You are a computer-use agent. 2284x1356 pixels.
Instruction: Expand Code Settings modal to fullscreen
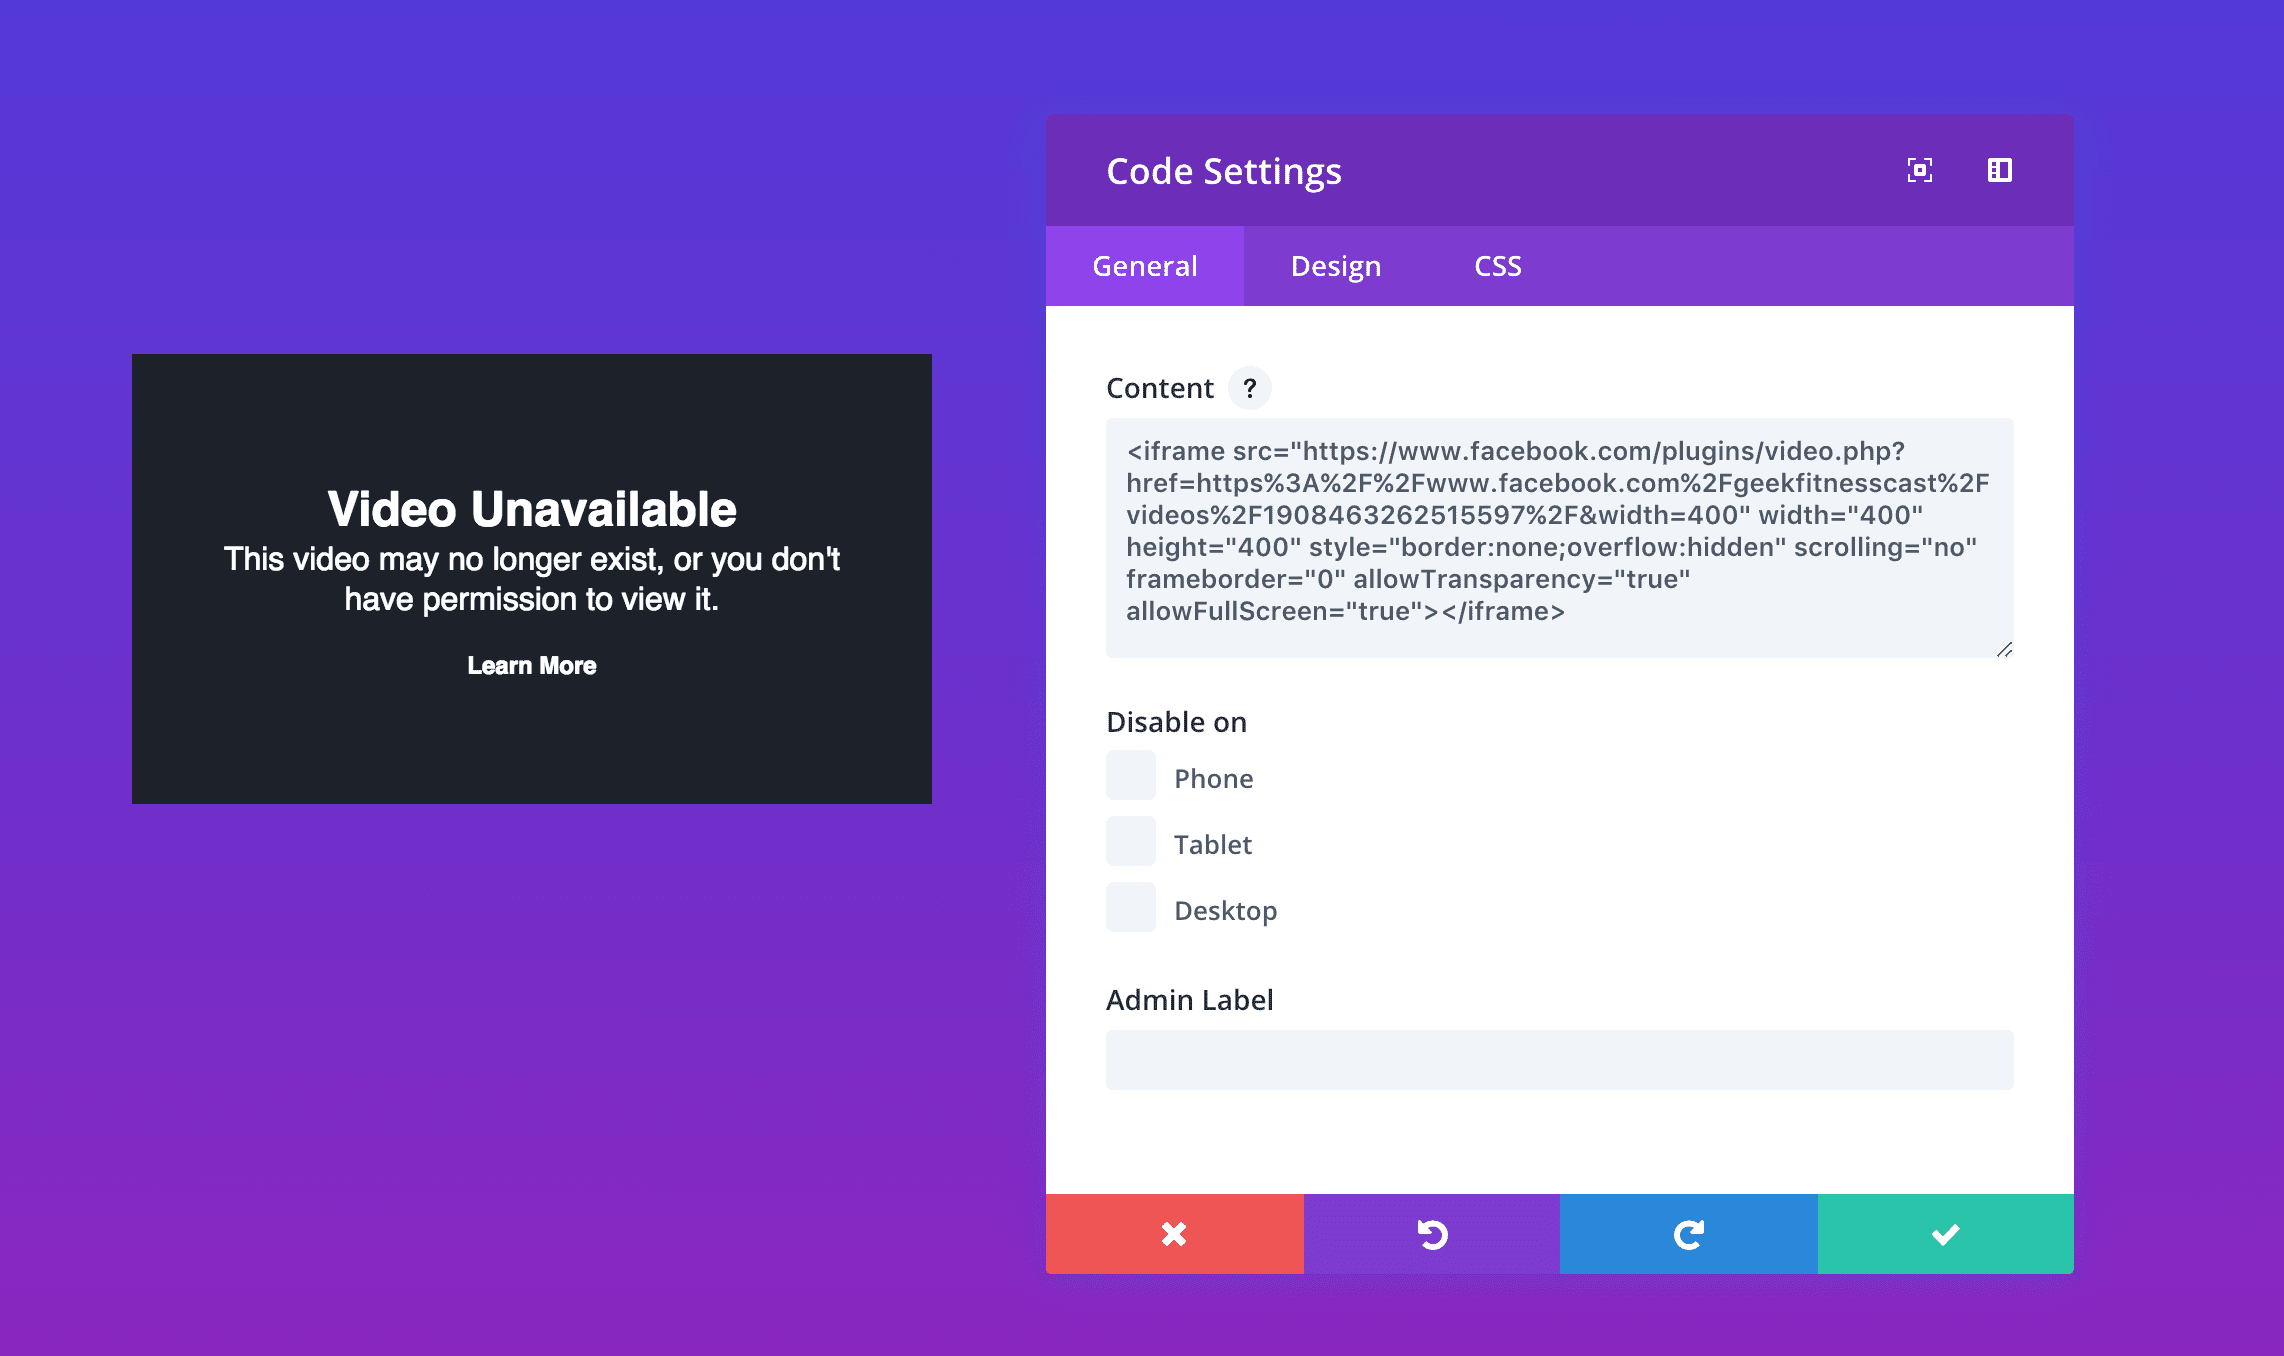(x=1919, y=170)
